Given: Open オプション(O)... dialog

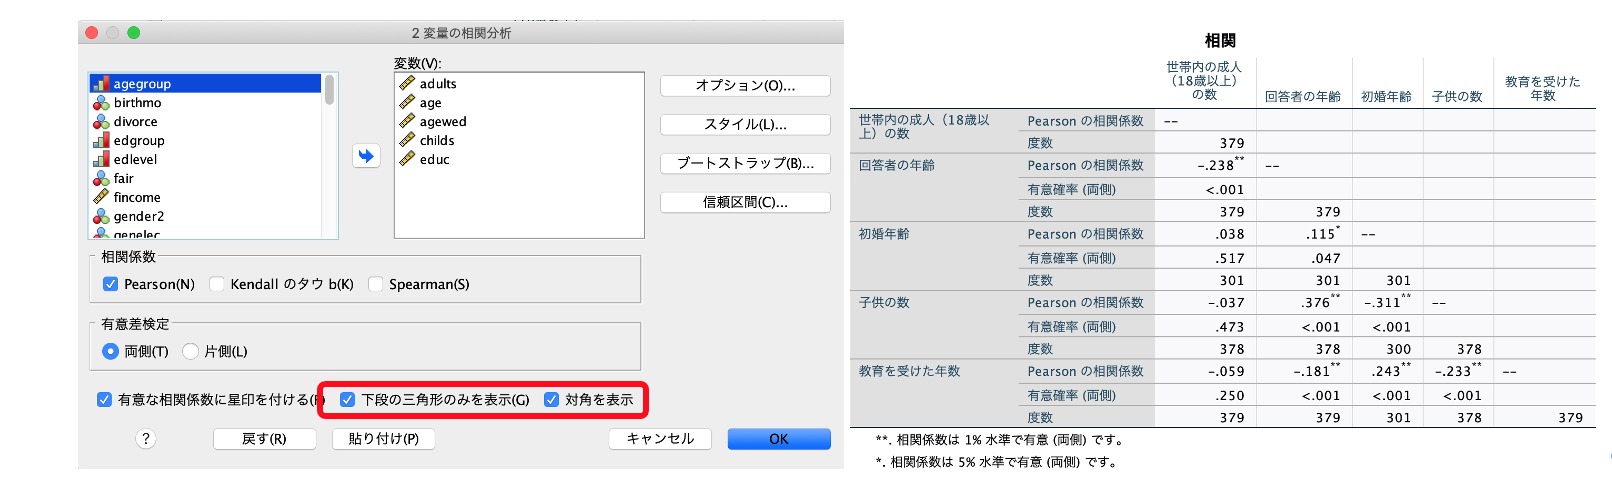Looking at the screenshot, I should click(x=745, y=86).
